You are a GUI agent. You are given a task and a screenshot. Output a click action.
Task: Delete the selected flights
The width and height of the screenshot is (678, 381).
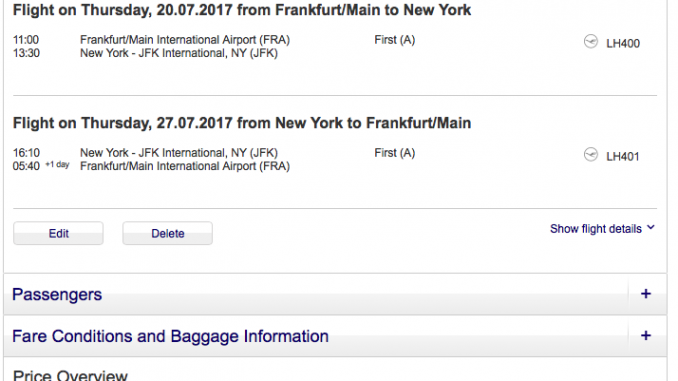[167, 233]
